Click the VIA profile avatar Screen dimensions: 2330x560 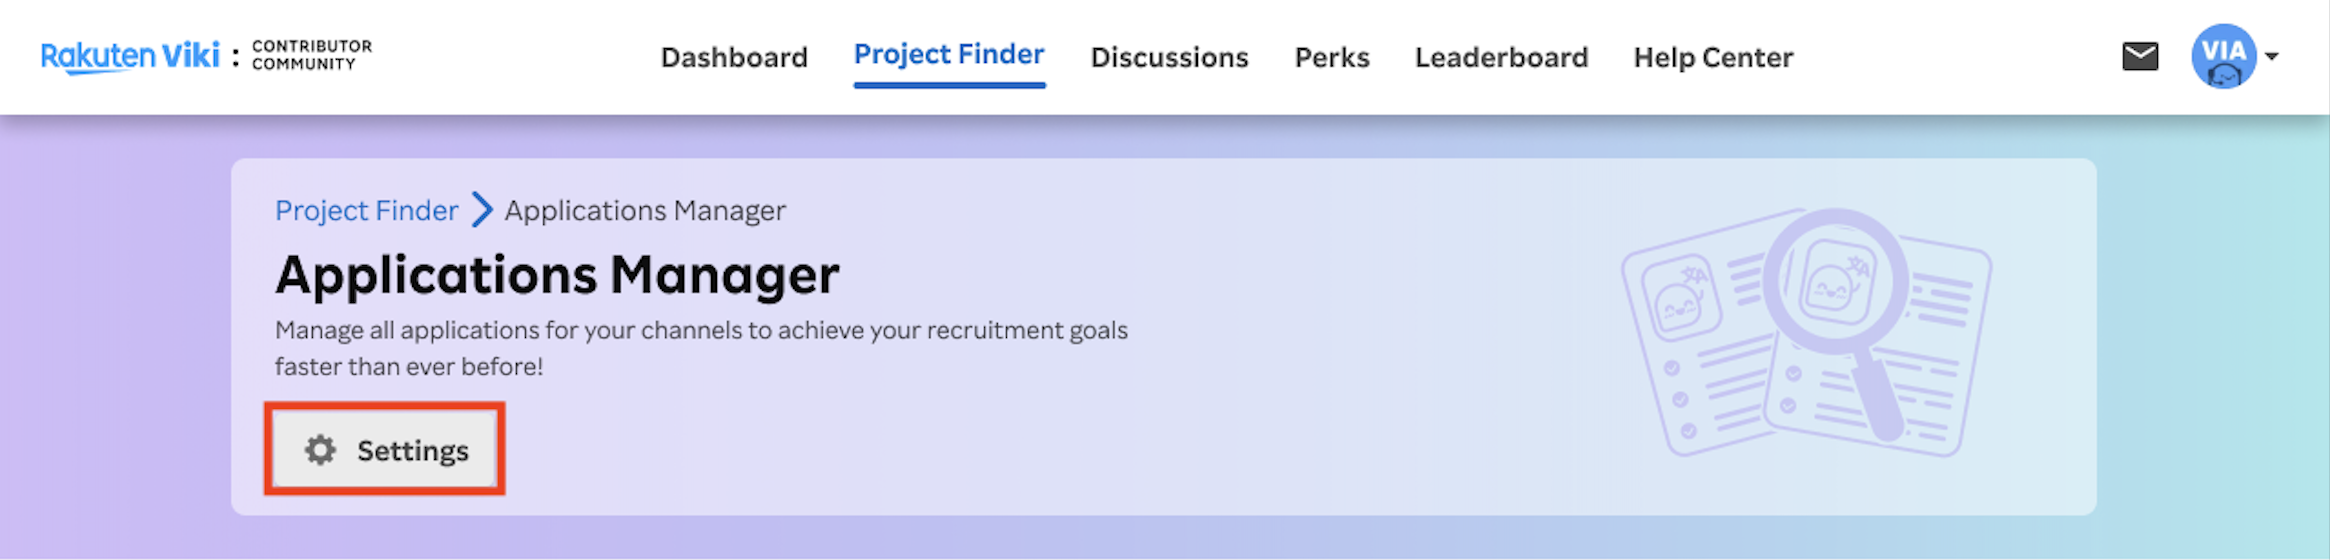[2223, 56]
